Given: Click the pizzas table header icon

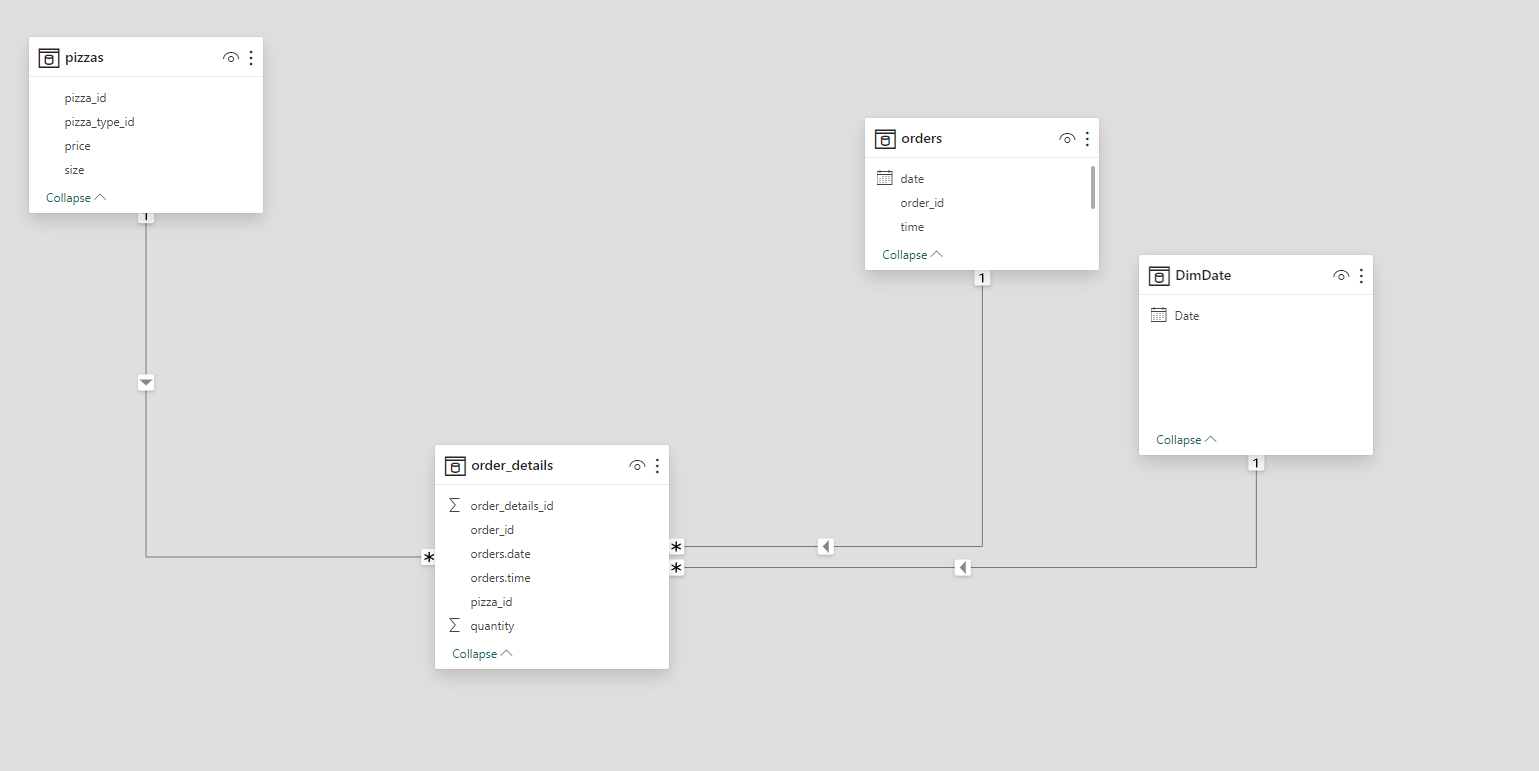Looking at the screenshot, I should point(49,58).
